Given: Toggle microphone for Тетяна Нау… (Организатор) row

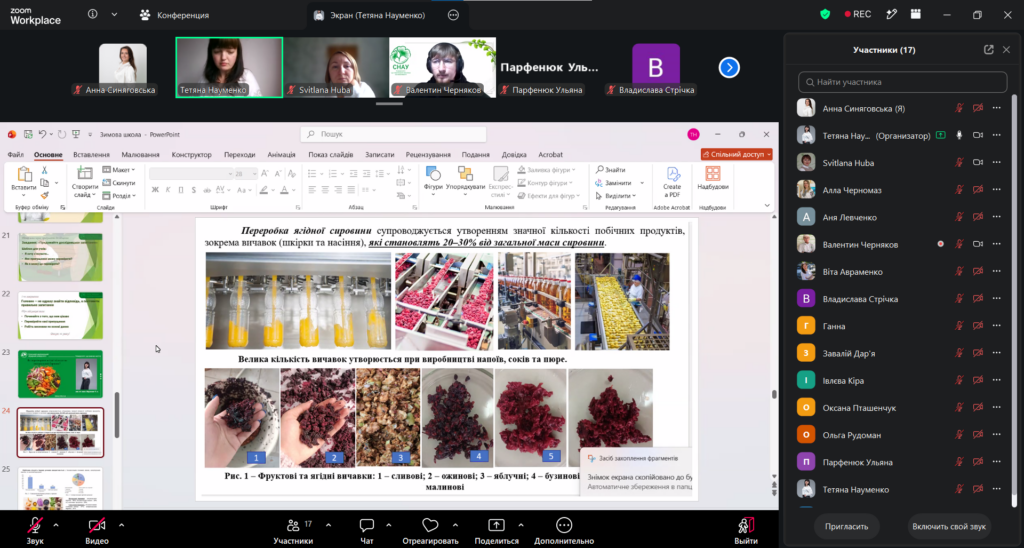Looking at the screenshot, I should (959, 135).
